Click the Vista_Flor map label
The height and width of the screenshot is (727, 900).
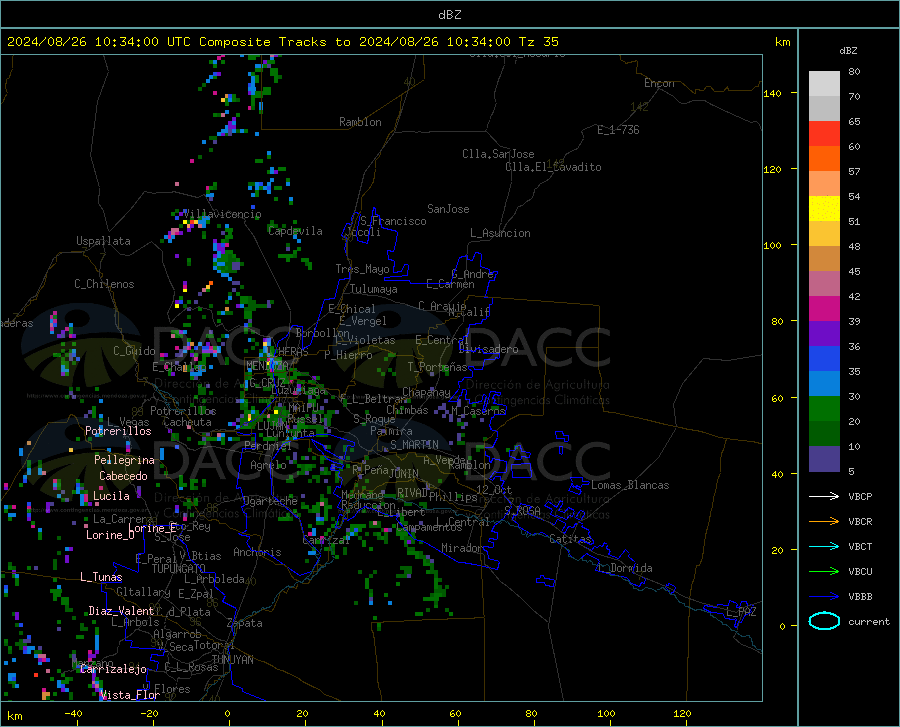coord(130,695)
